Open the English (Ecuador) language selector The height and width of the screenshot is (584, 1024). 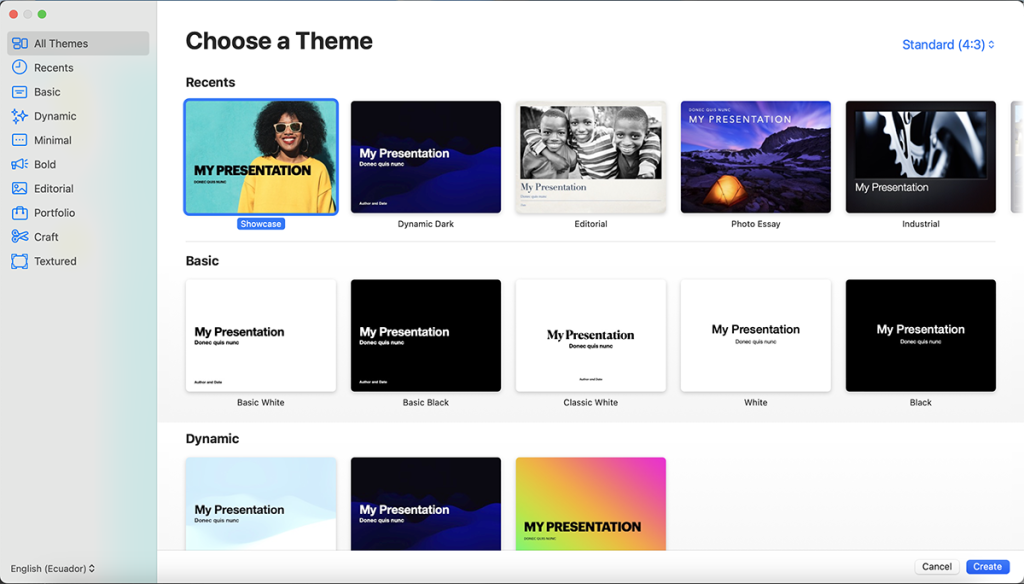51,568
